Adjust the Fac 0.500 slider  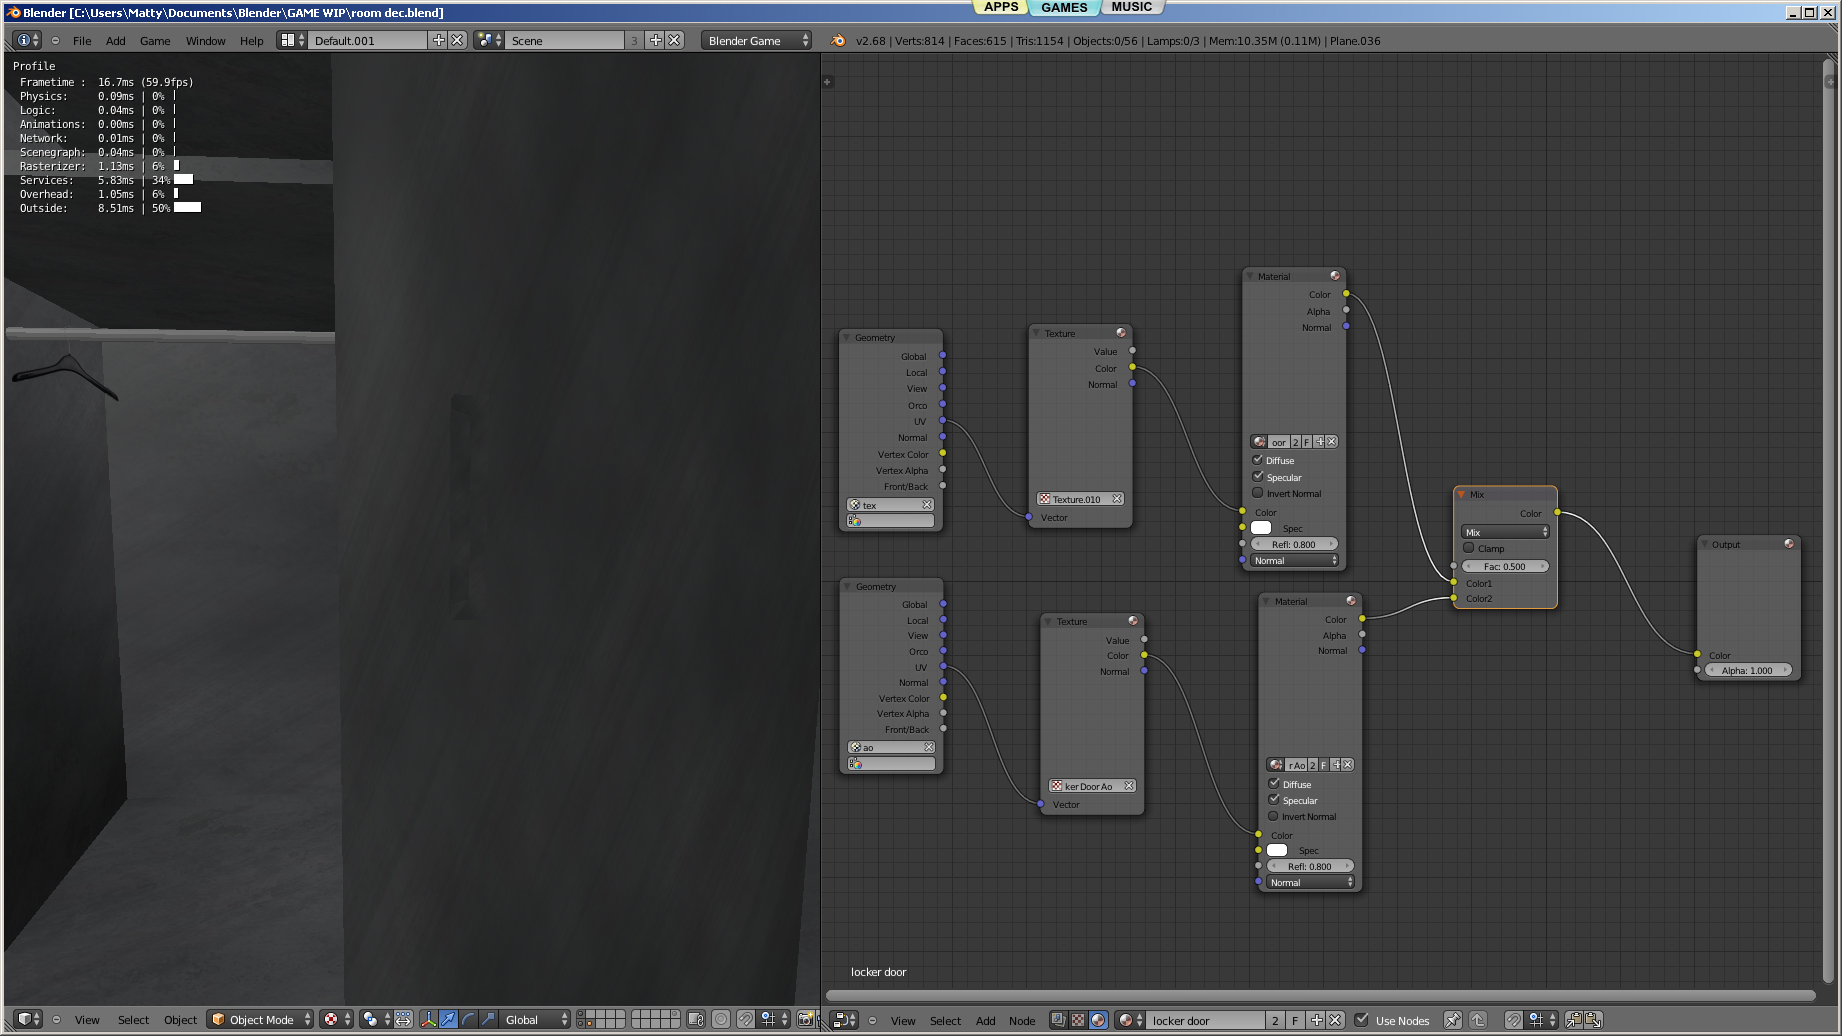click(1505, 566)
